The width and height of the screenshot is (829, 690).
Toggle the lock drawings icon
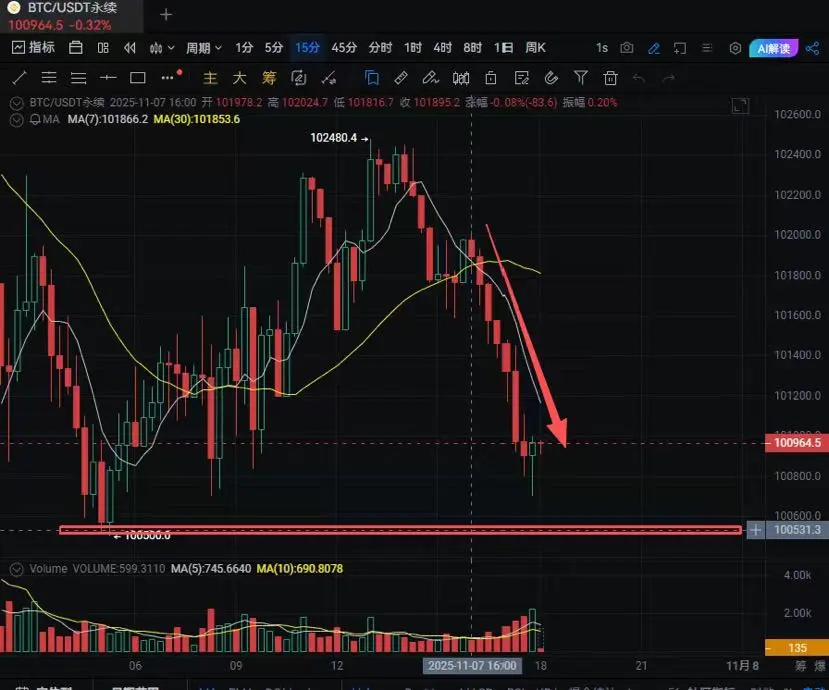(491, 78)
